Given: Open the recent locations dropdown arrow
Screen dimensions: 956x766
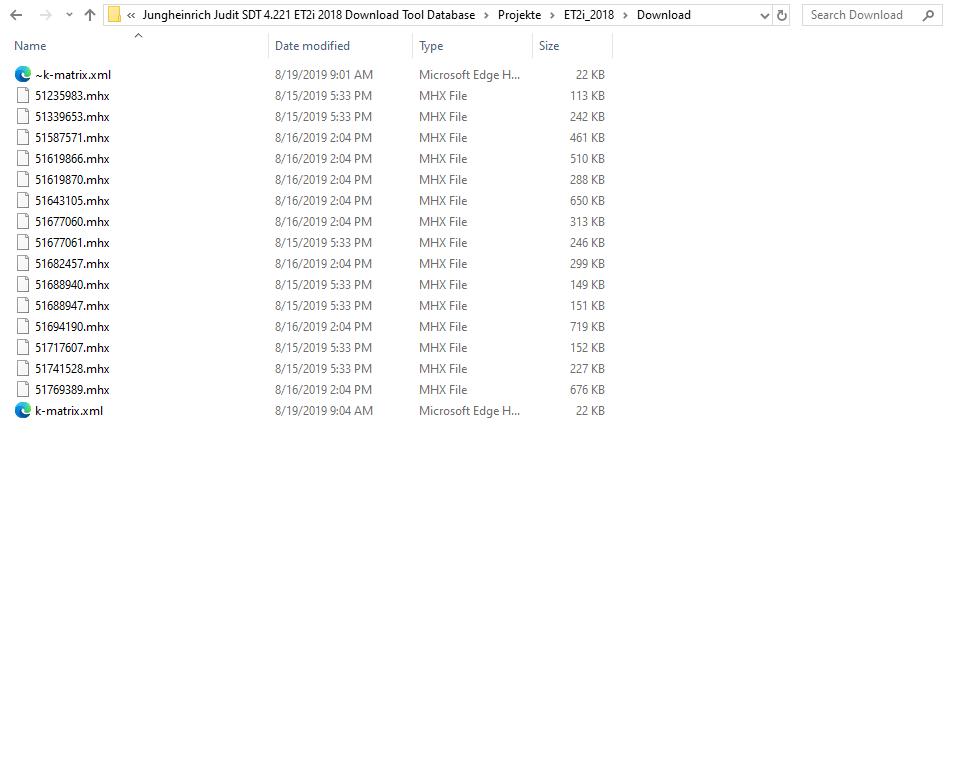Looking at the screenshot, I should (x=69, y=15).
